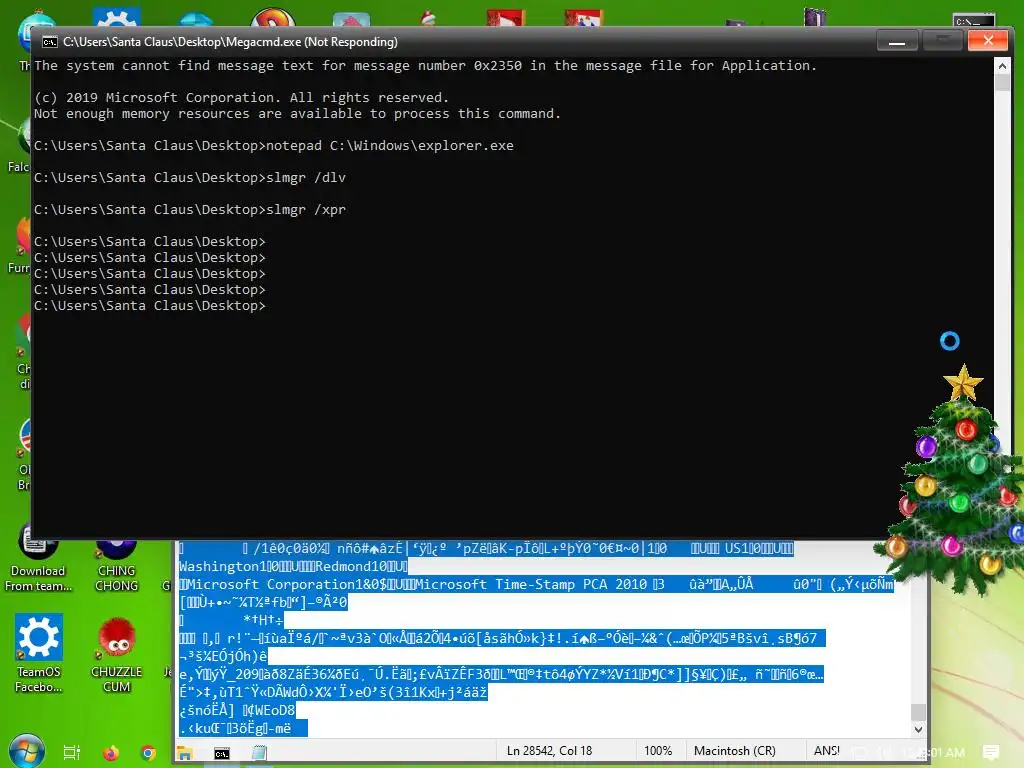The height and width of the screenshot is (768, 1024).
Task: Click the 'Macintosh (CR)' line ending status
Action: pyautogui.click(x=735, y=751)
